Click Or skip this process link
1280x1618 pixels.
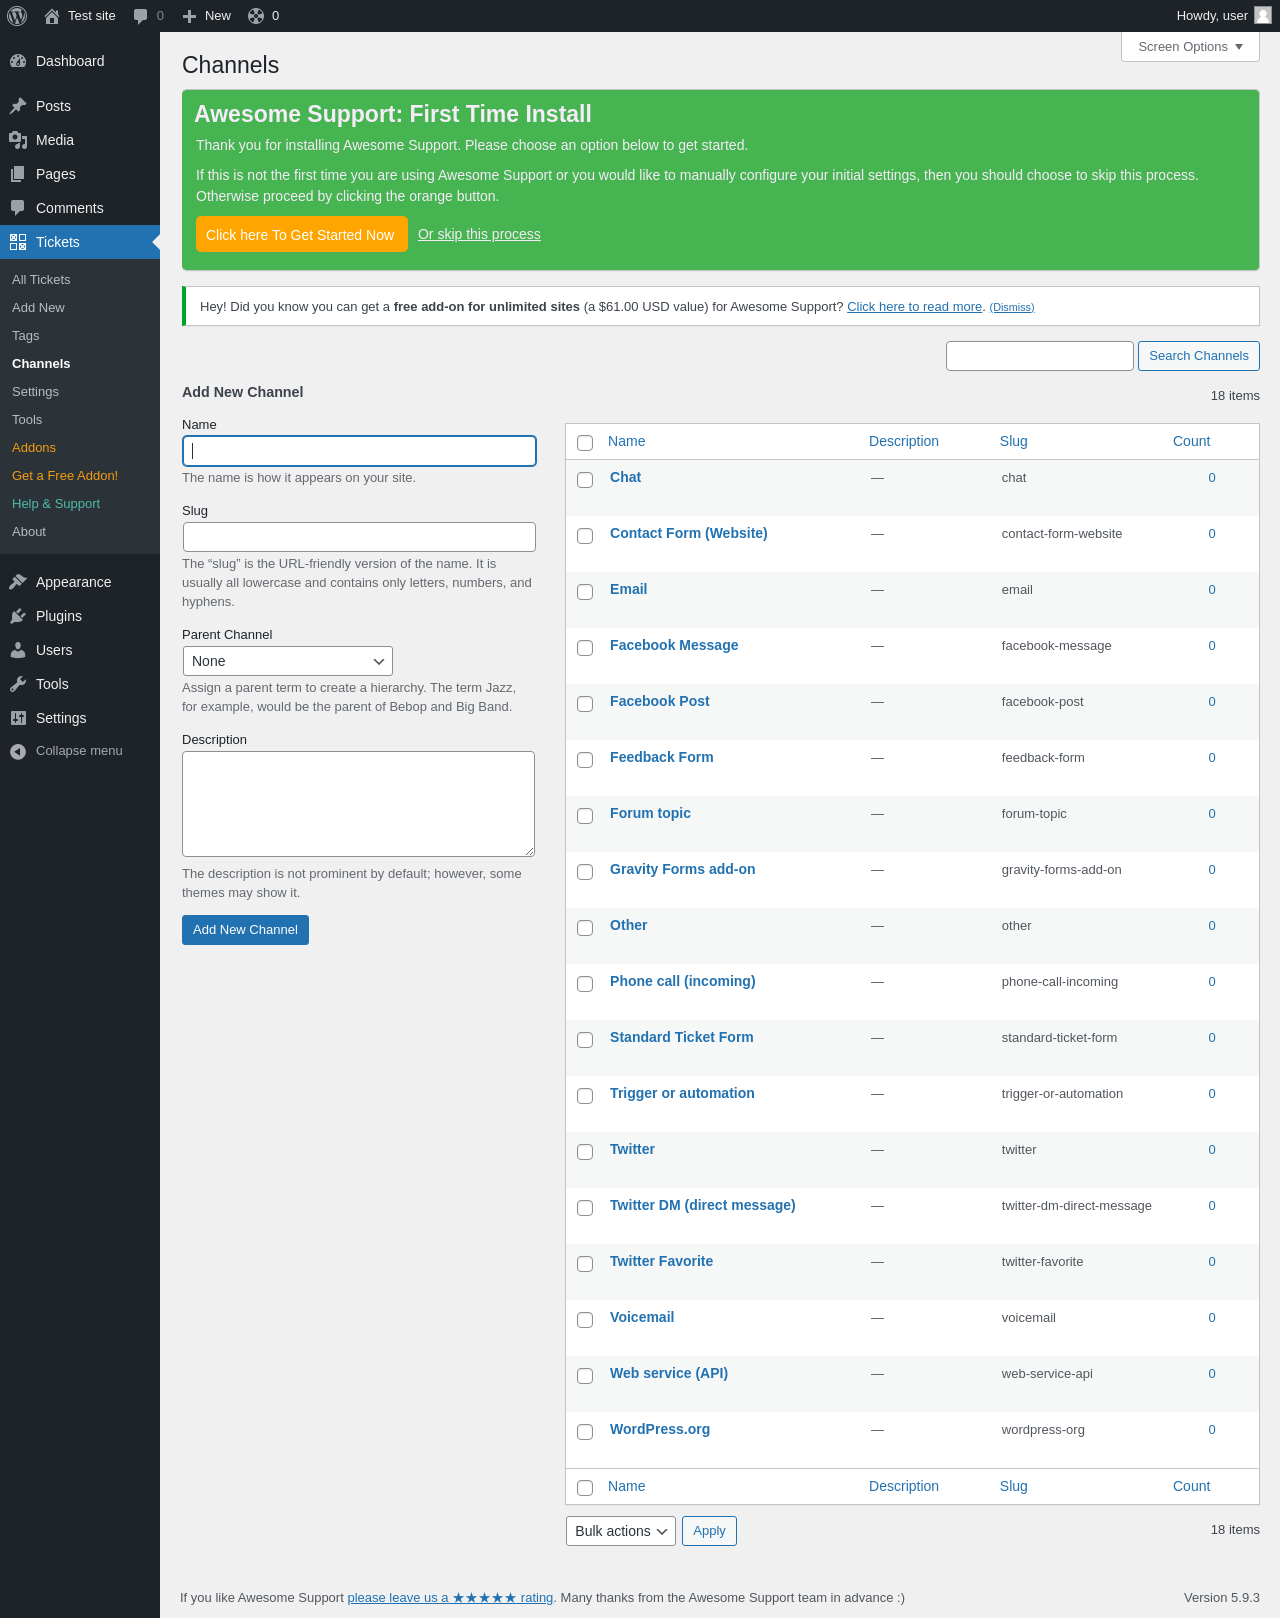[x=479, y=234]
